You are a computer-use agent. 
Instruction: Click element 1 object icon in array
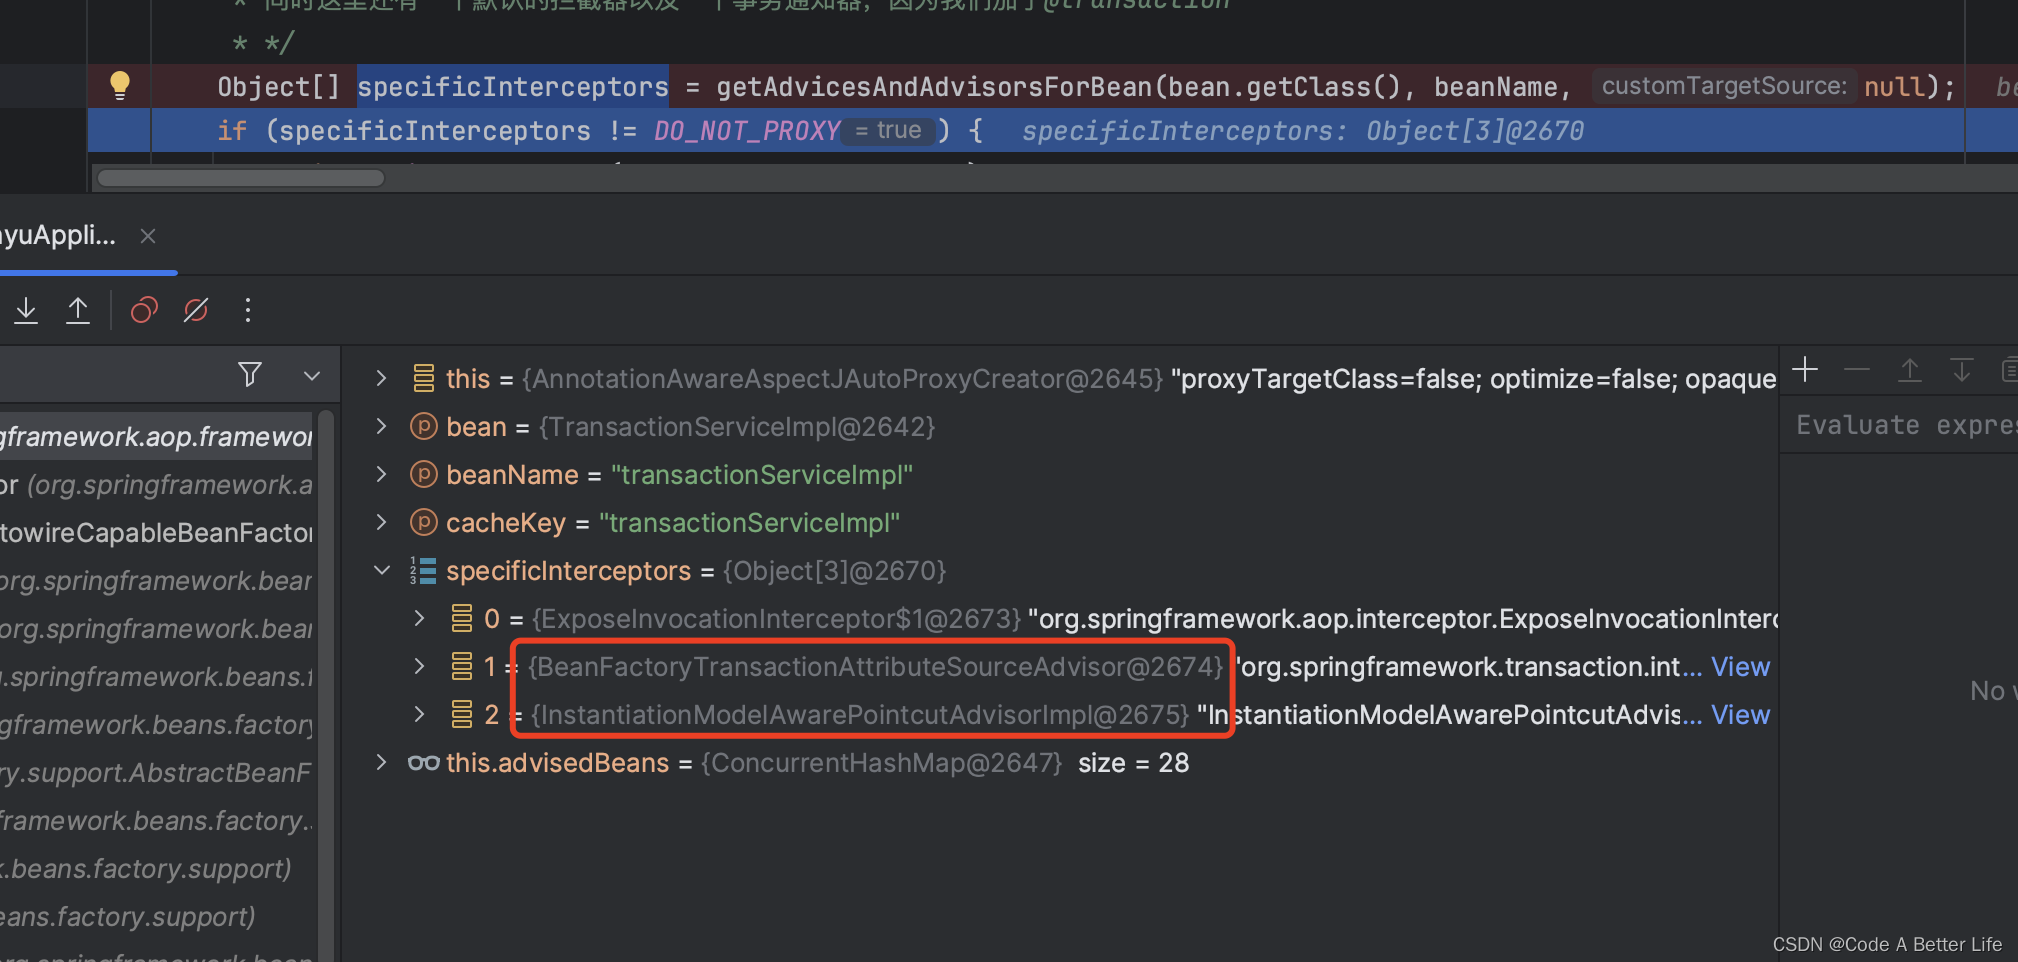(x=462, y=666)
